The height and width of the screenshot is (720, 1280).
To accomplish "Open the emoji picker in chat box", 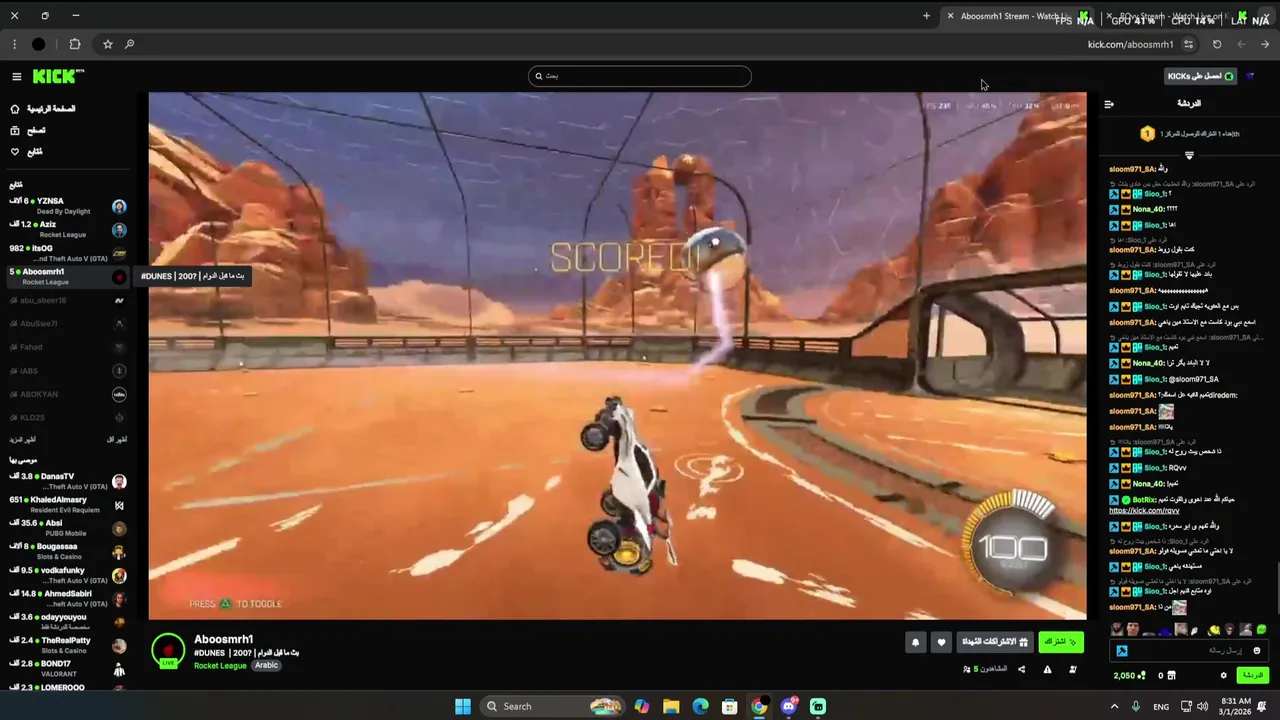I will [x=1257, y=651].
